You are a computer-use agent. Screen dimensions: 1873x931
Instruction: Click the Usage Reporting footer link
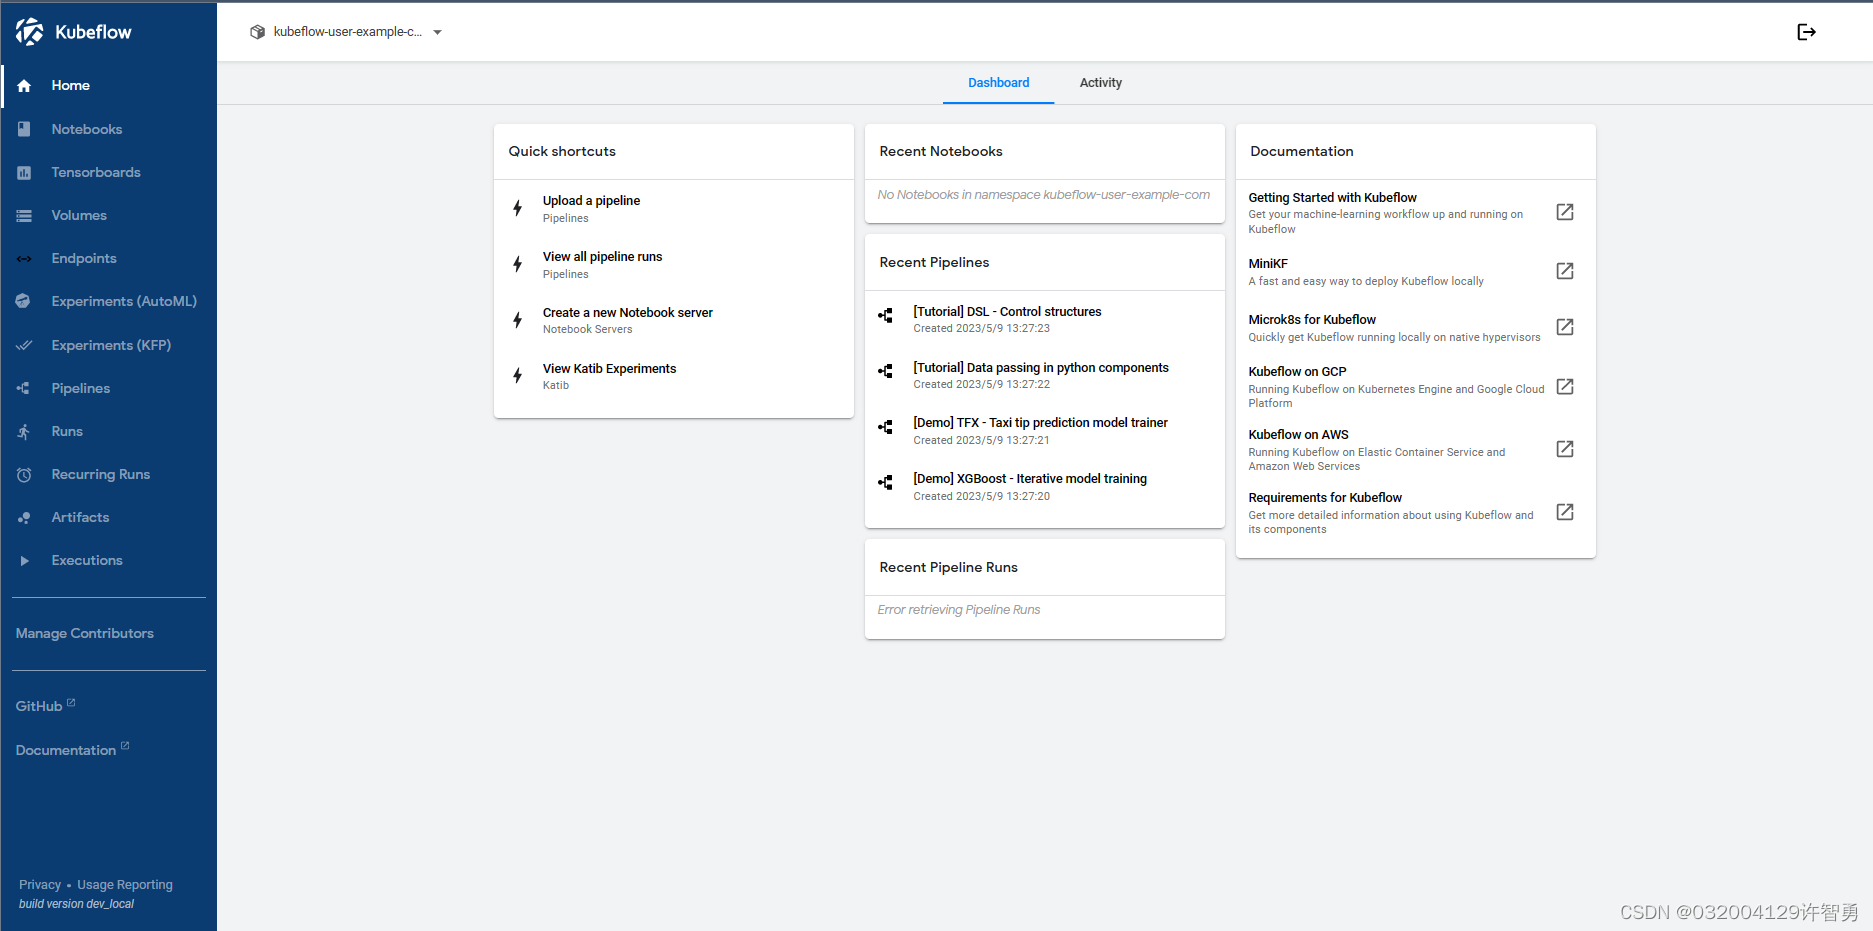pos(125,885)
